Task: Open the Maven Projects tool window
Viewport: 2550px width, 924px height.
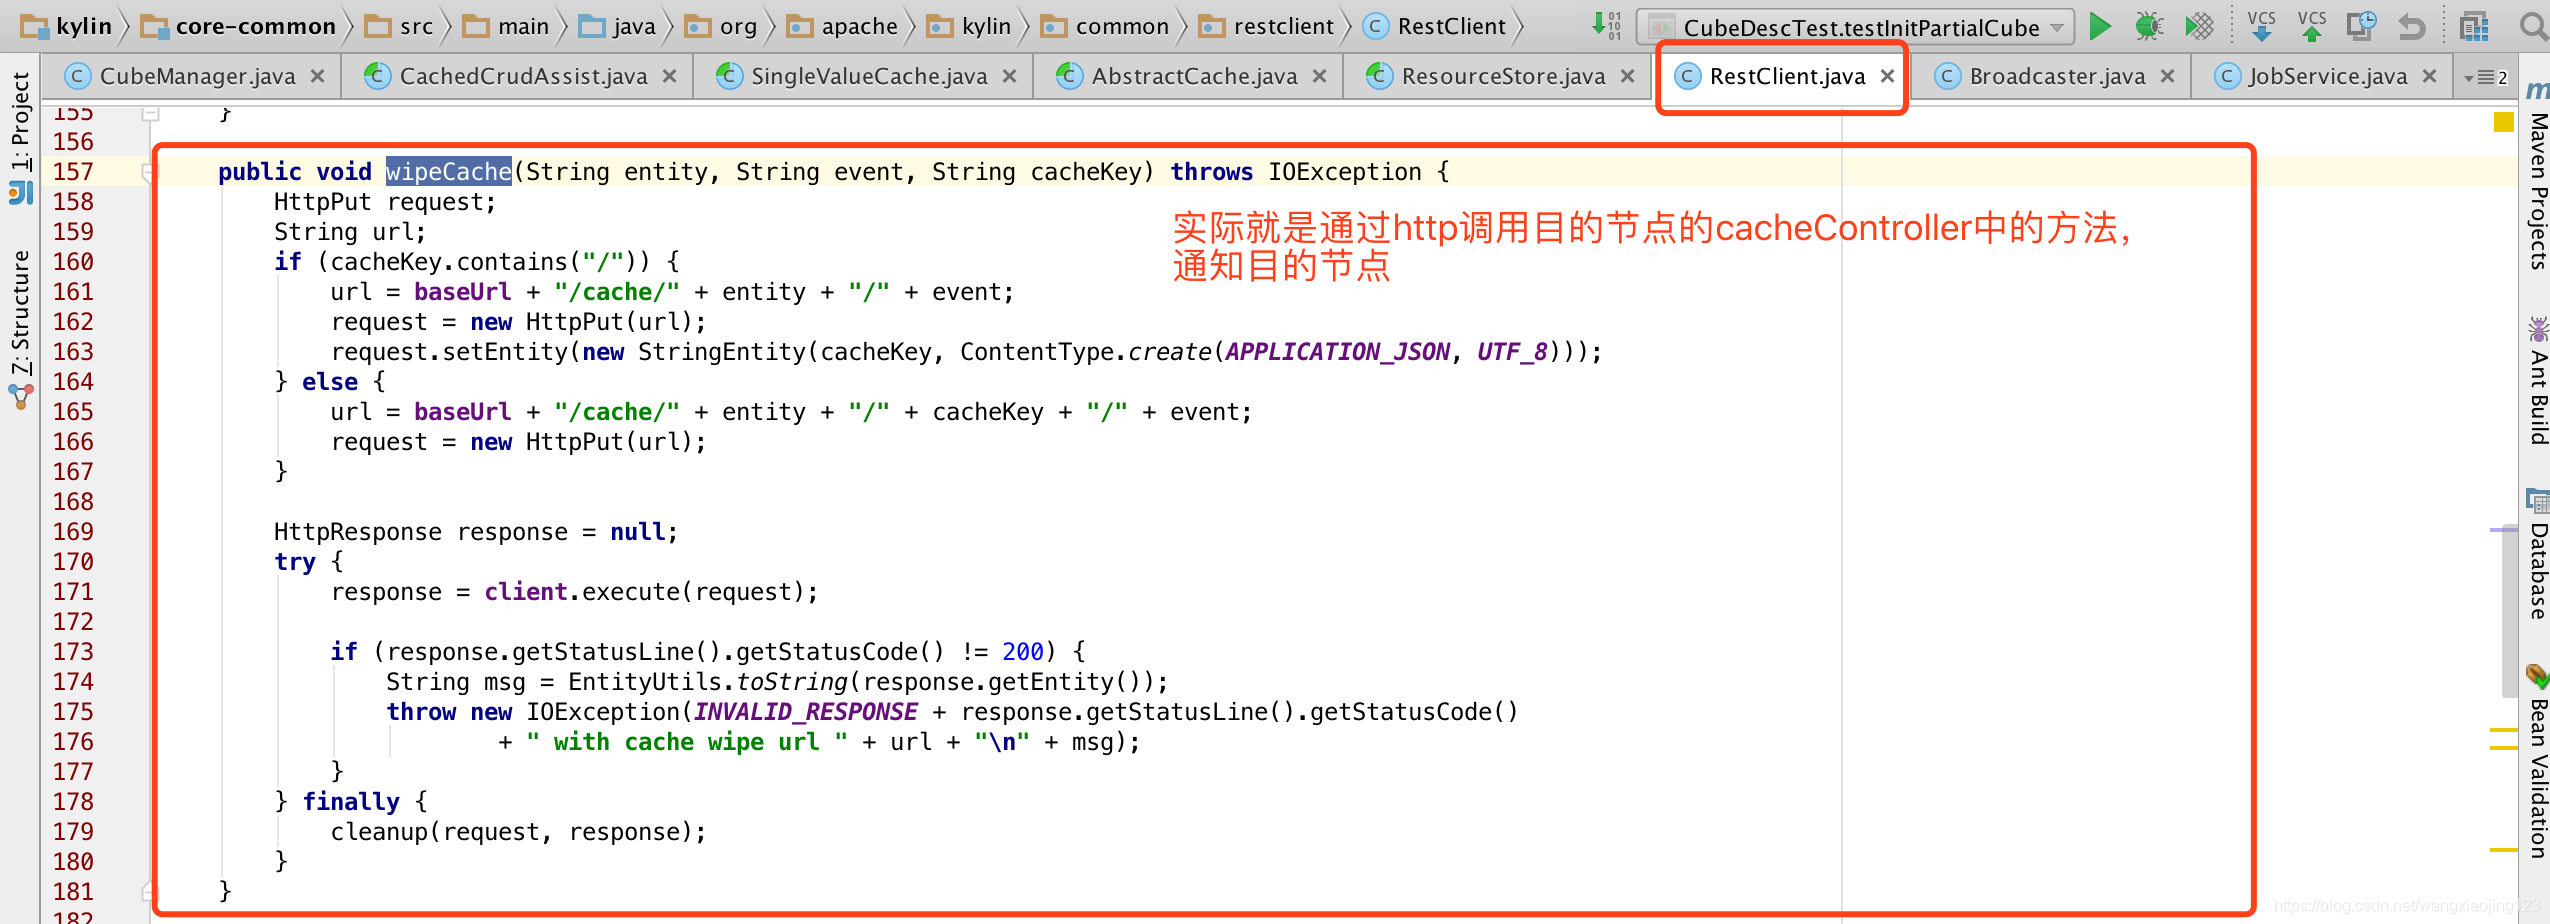Action: click(2537, 175)
